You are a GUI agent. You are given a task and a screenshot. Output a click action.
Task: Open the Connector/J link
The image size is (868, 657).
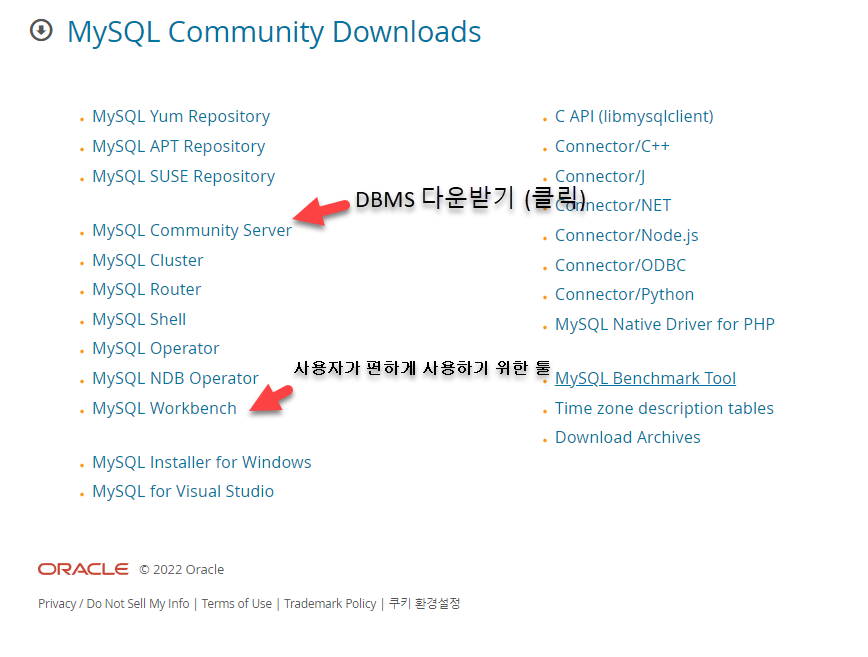point(600,176)
